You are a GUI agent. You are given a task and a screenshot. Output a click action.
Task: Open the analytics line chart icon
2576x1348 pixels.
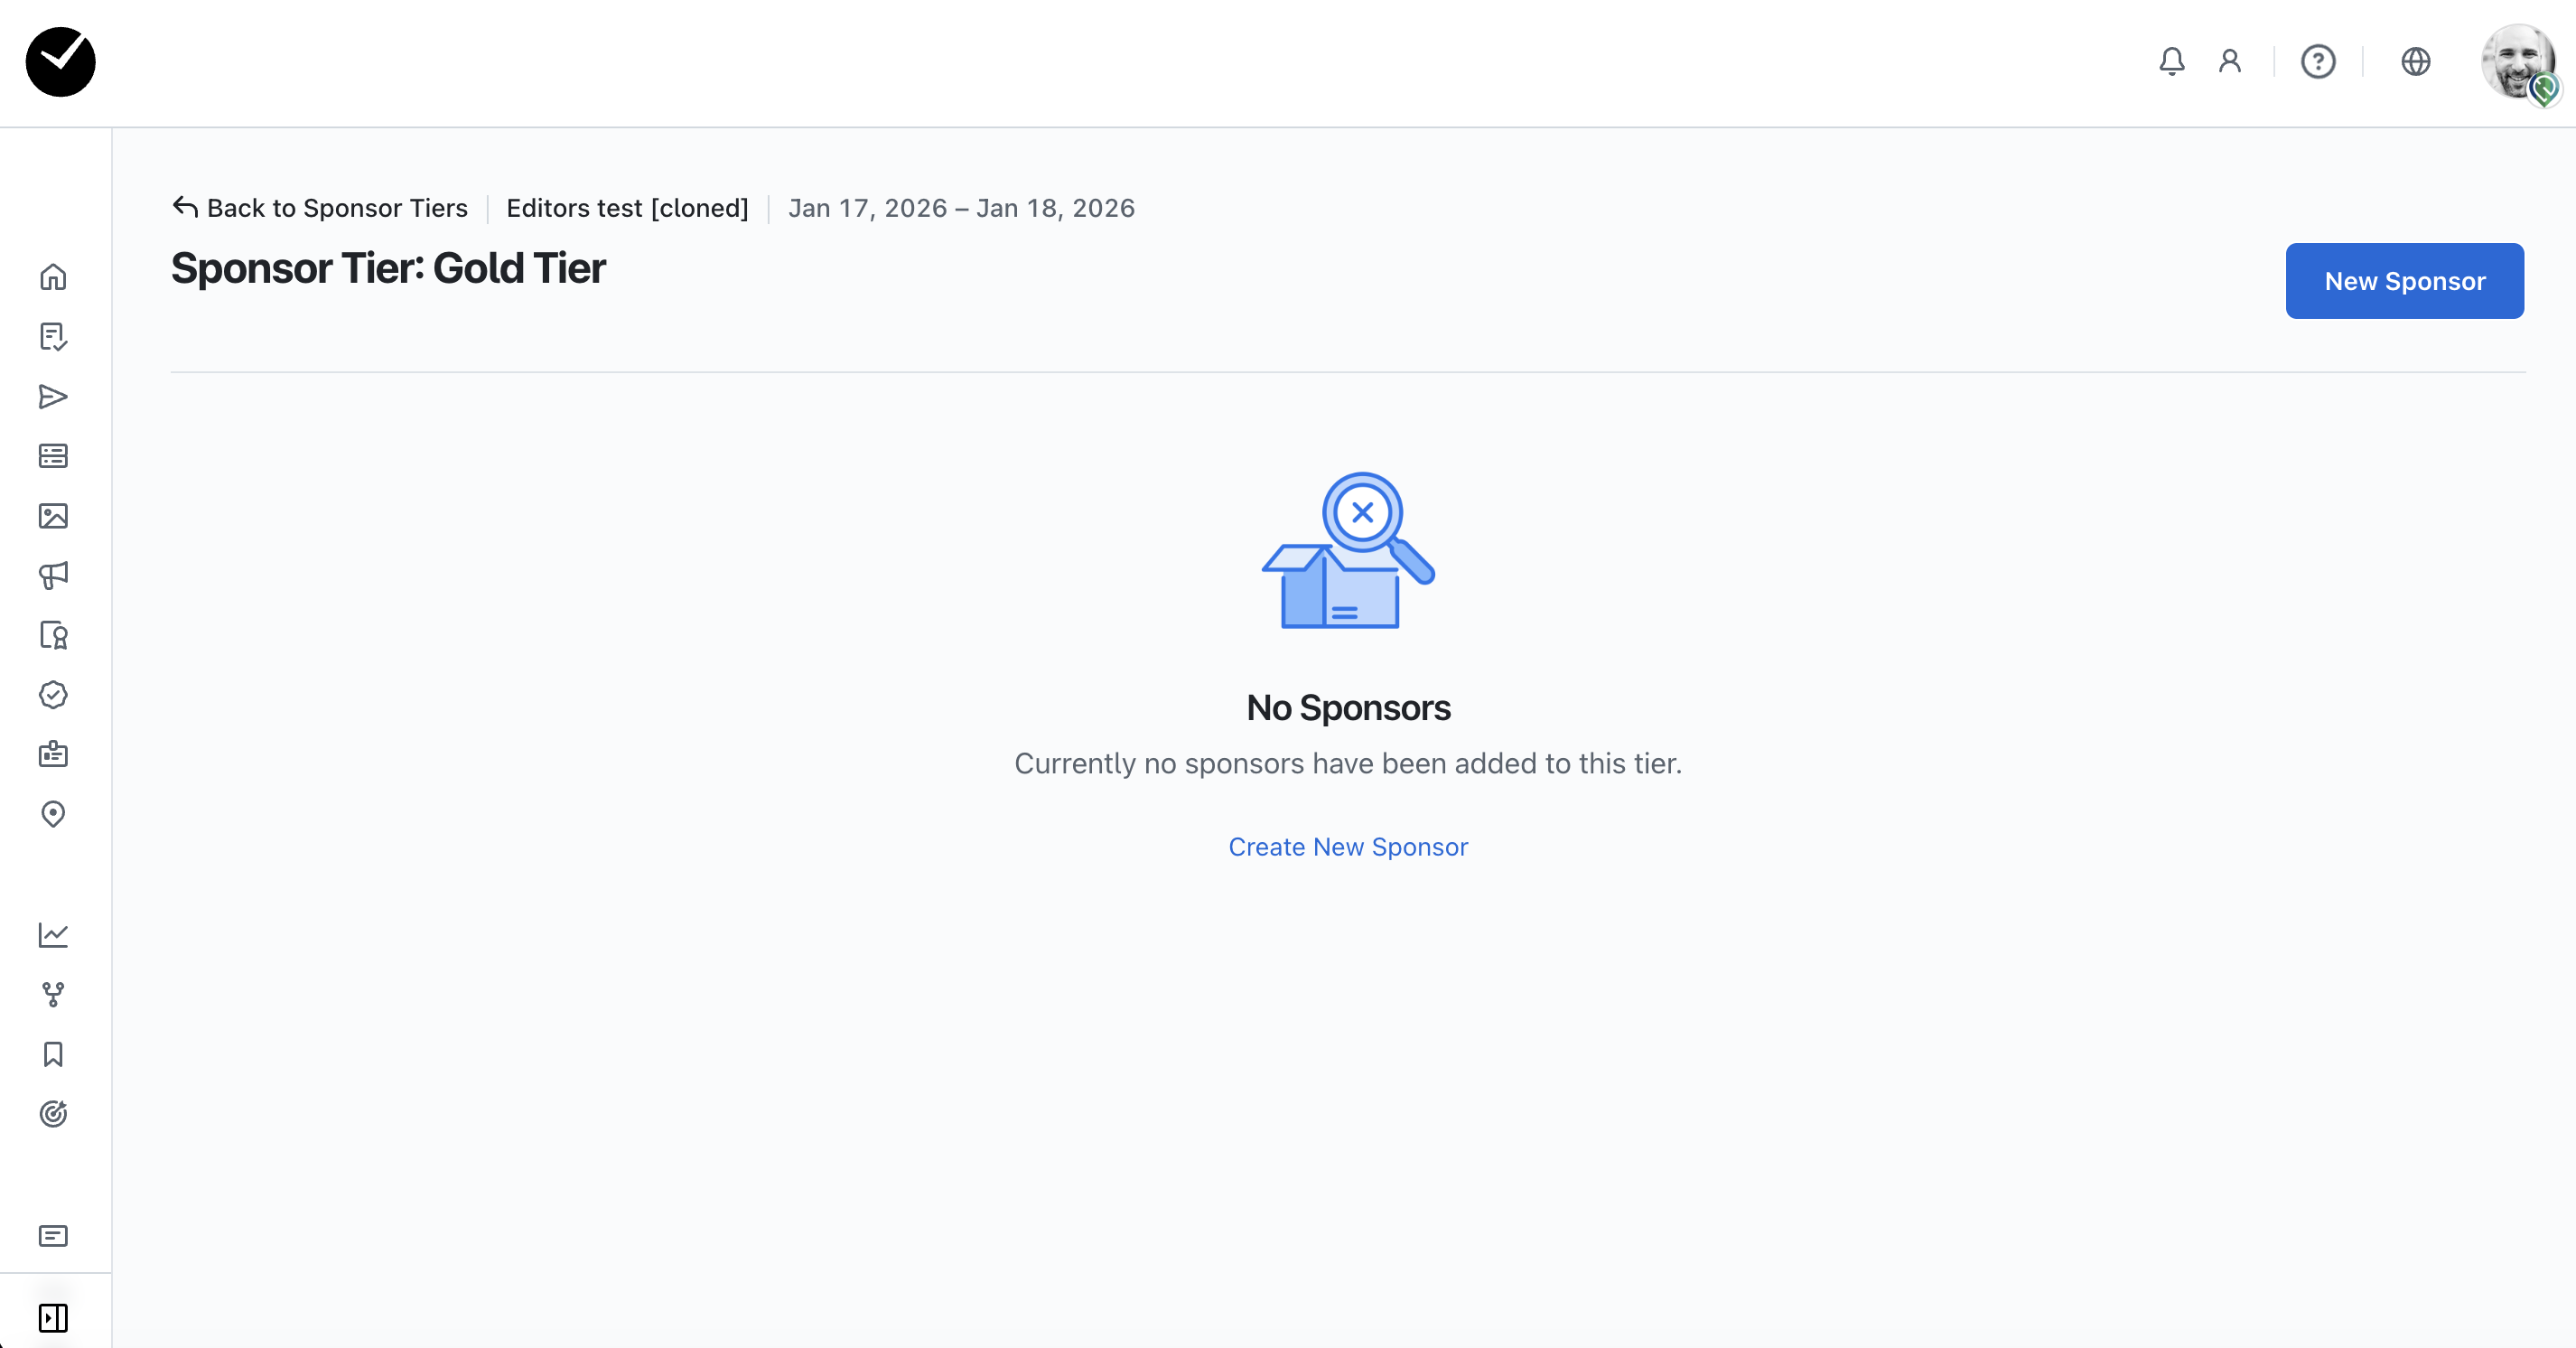(53, 935)
